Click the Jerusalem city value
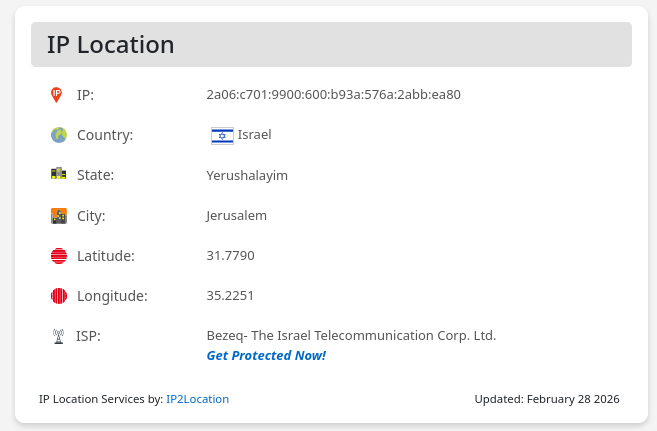Image resolution: width=657 pixels, height=431 pixels. [236, 215]
